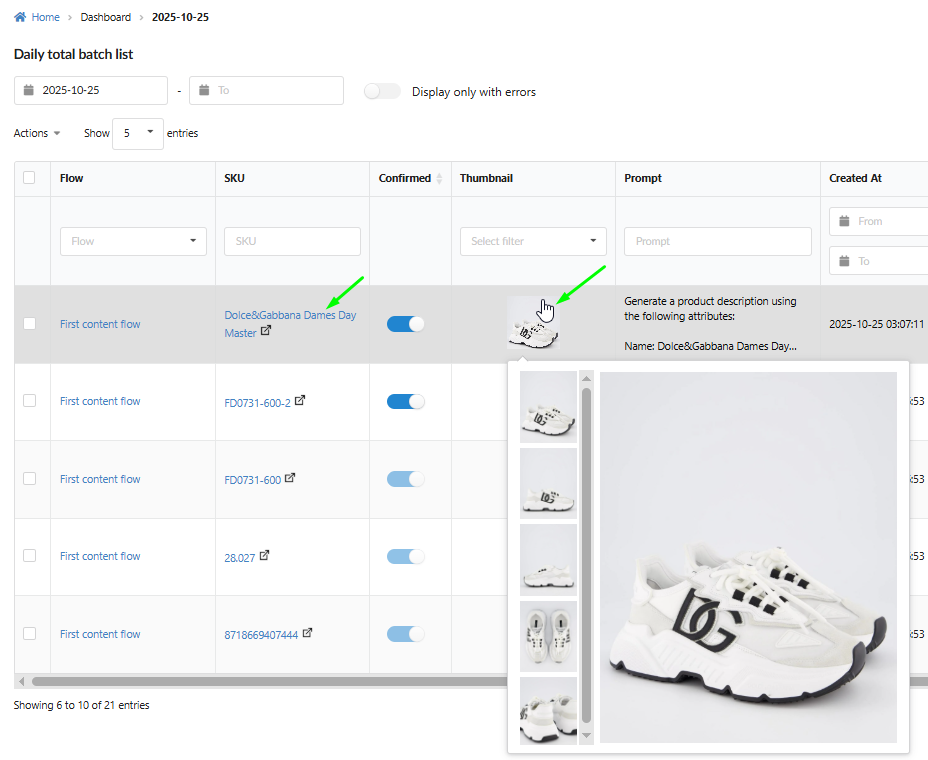
Task: Toggle Display only with errors switch
Action: (382, 91)
